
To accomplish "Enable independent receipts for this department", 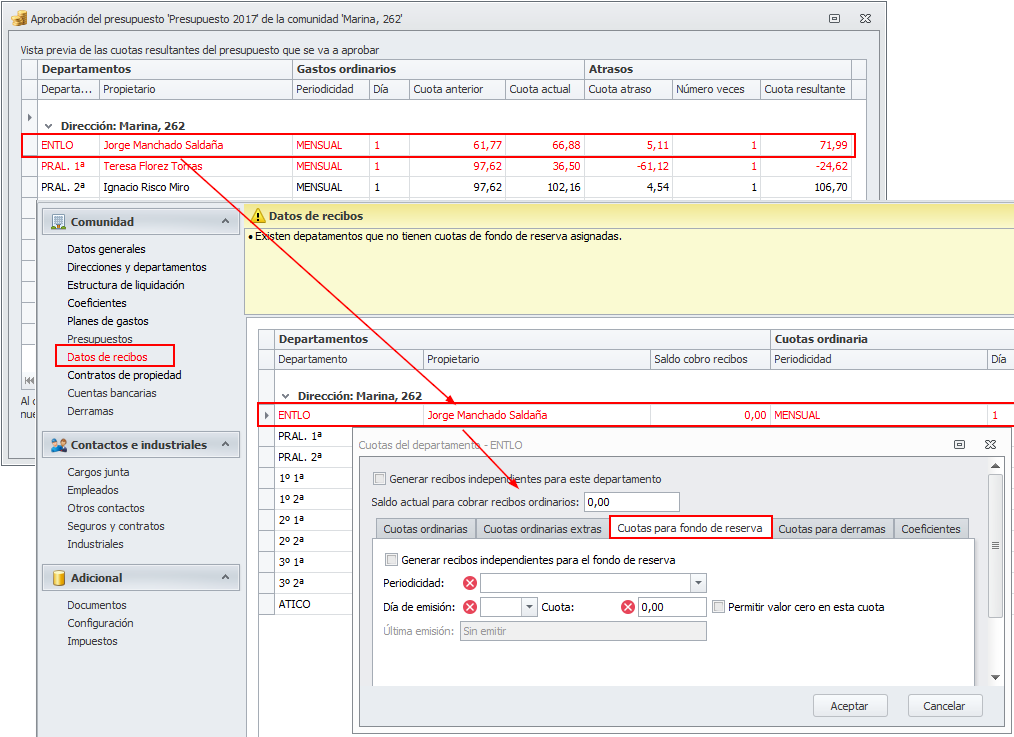I will [379, 479].
